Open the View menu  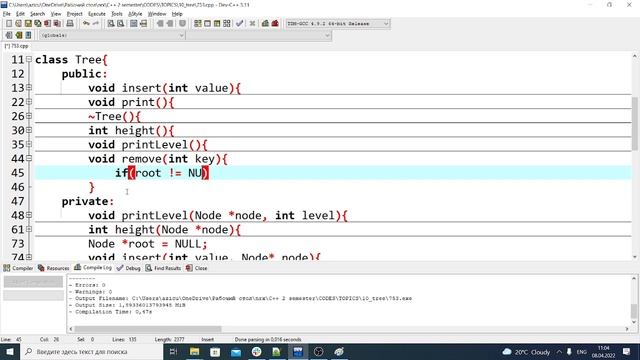tap(56, 14)
